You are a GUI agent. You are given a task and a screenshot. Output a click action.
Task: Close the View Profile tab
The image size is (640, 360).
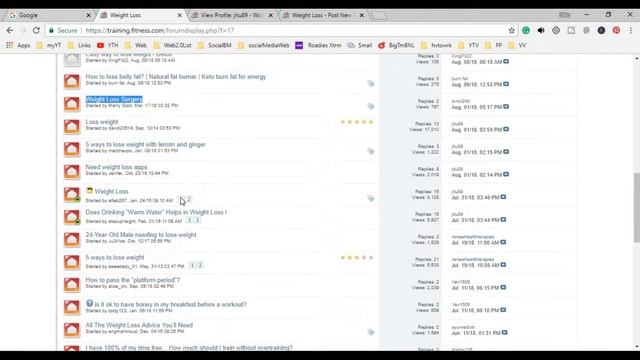[x=271, y=15]
